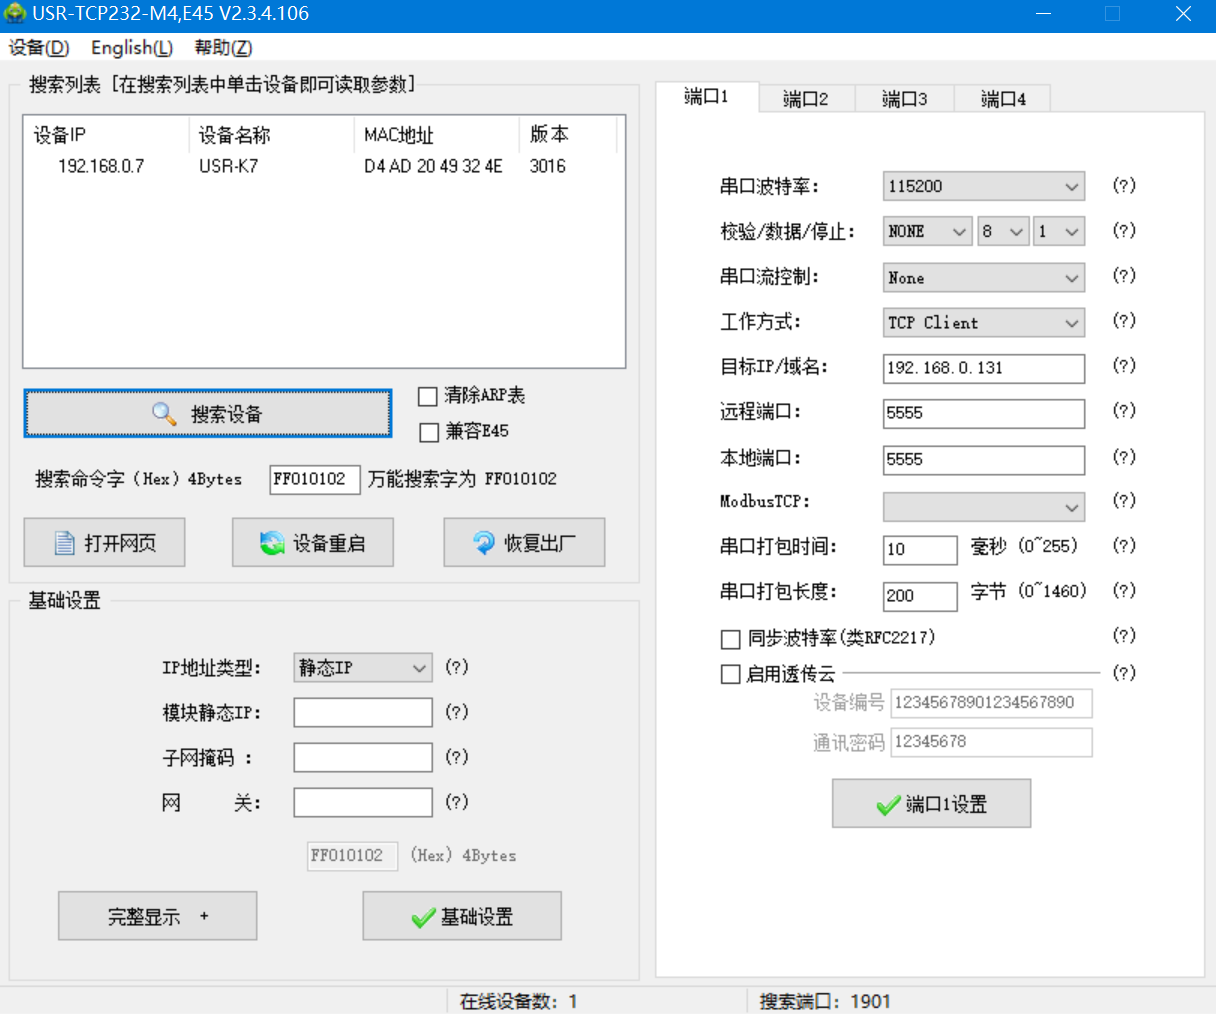Viewport: 1216px width, 1014px height.
Task: Click the 设备IP column header
Action: pos(106,135)
